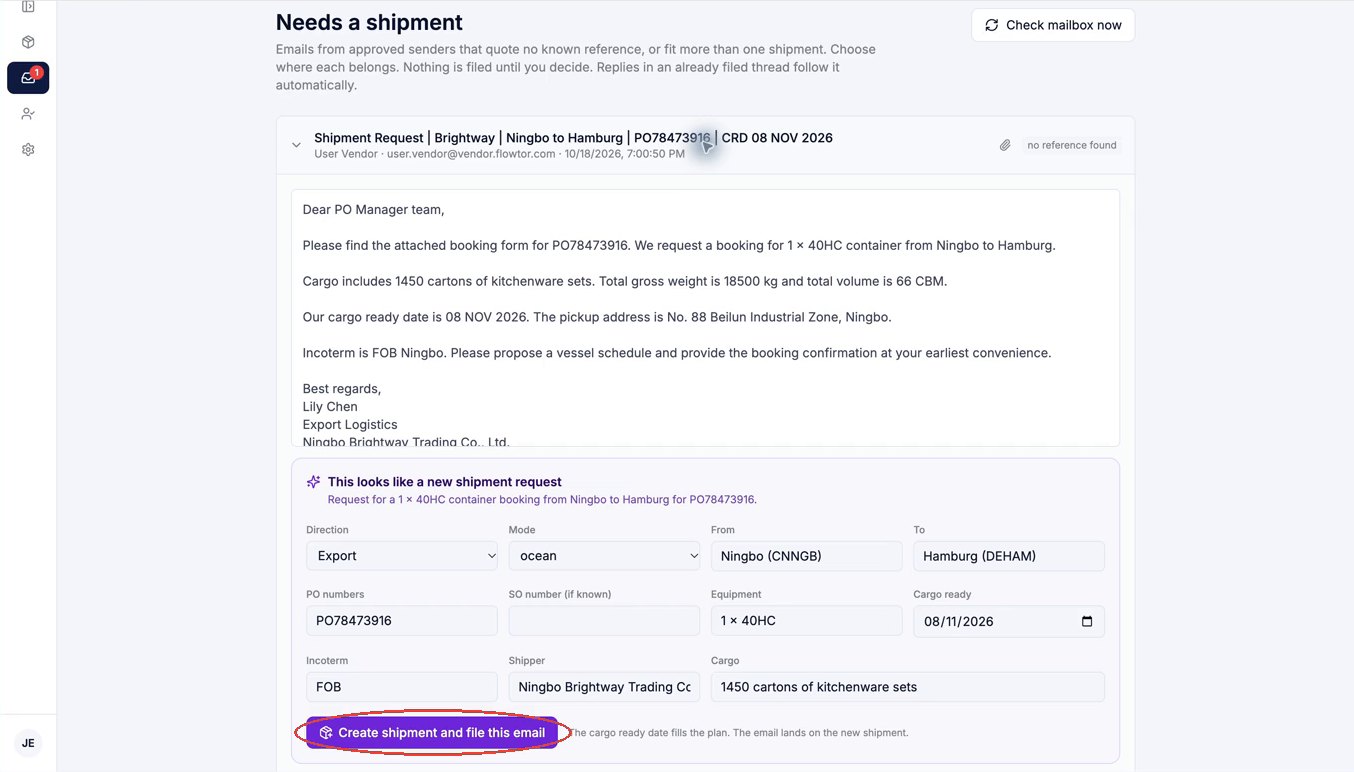Click the Cargo field with kitchenware sets
Image resolution: width=1354 pixels, height=772 pixels.
coord(908,687)
